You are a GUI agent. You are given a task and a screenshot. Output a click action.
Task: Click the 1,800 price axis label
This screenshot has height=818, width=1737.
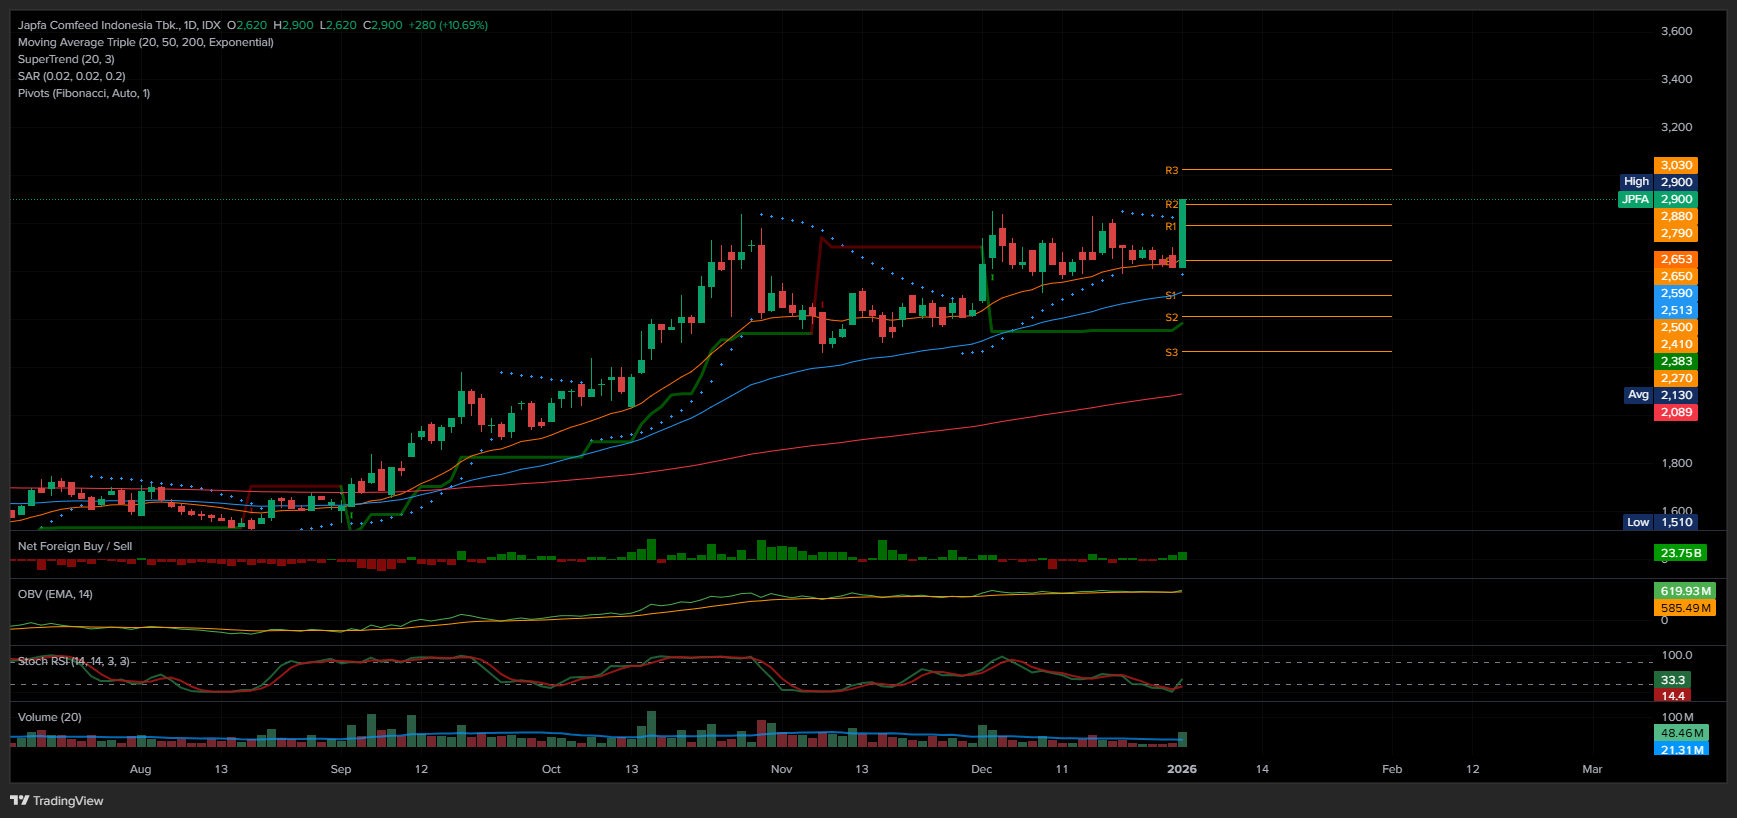pyautogui.click(x=1676, y=463)
